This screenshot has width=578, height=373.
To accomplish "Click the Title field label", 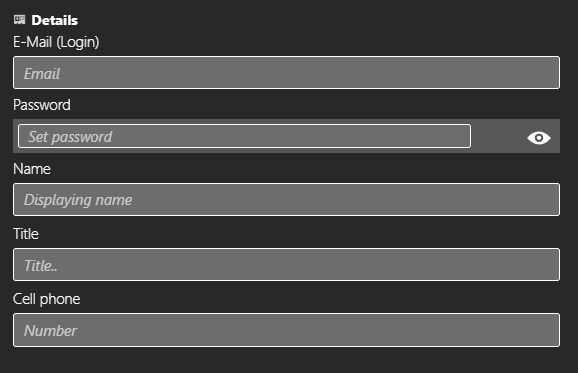I will tap(26, 234).
